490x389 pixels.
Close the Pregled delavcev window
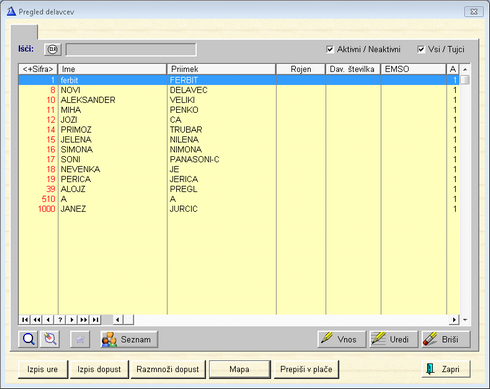473,12
